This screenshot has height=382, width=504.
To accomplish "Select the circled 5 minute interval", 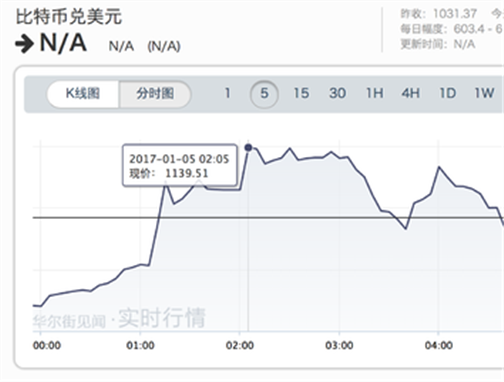I will point(264,94).
